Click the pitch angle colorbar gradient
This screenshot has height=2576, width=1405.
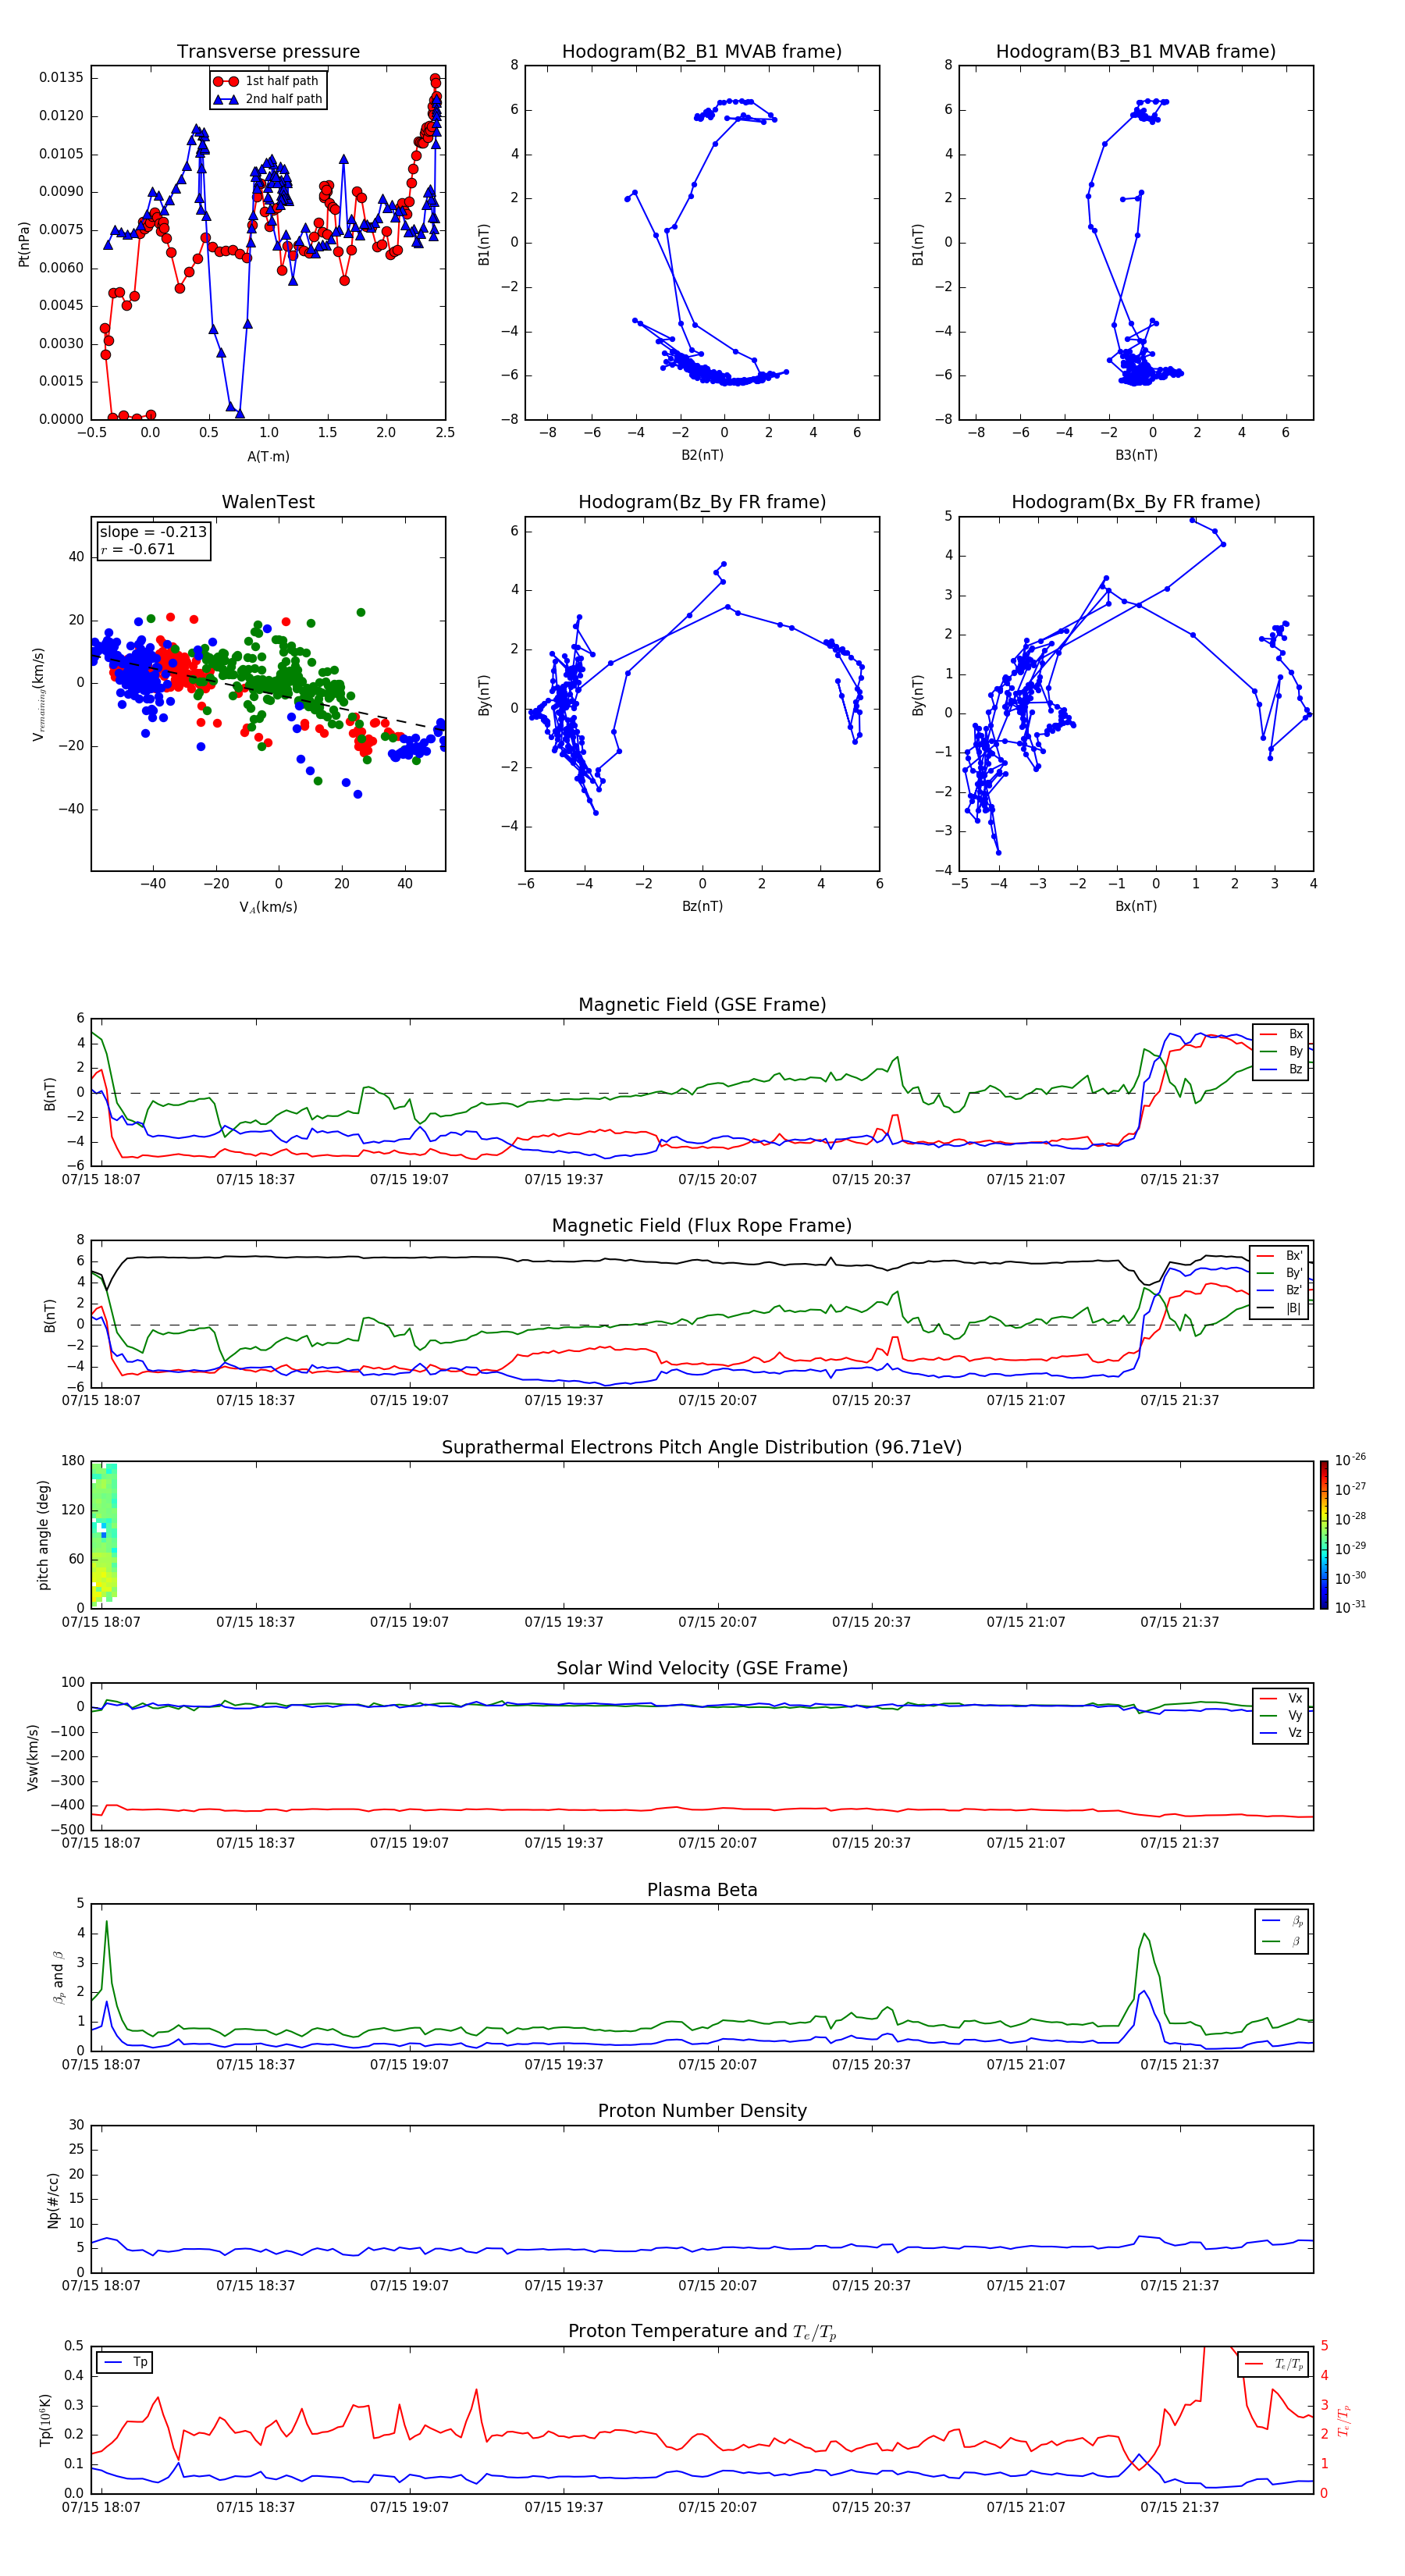pyautogui.click(x=1324, y=1535)
